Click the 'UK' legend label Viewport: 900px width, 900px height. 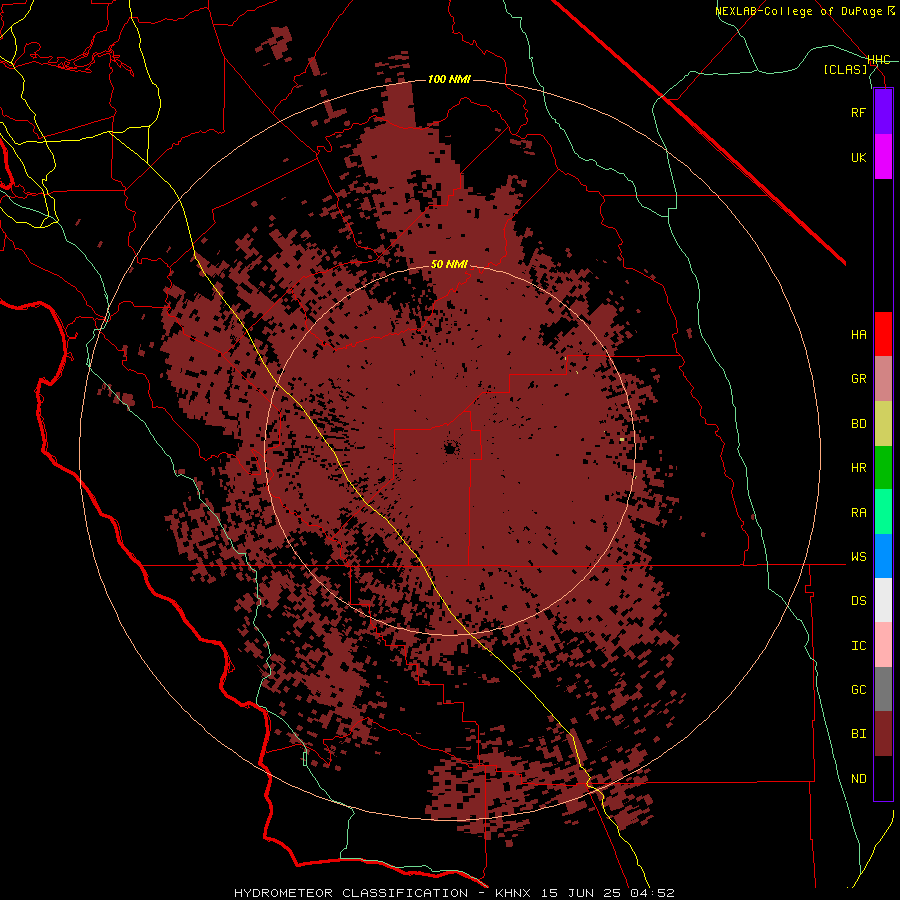pos(859,157)
